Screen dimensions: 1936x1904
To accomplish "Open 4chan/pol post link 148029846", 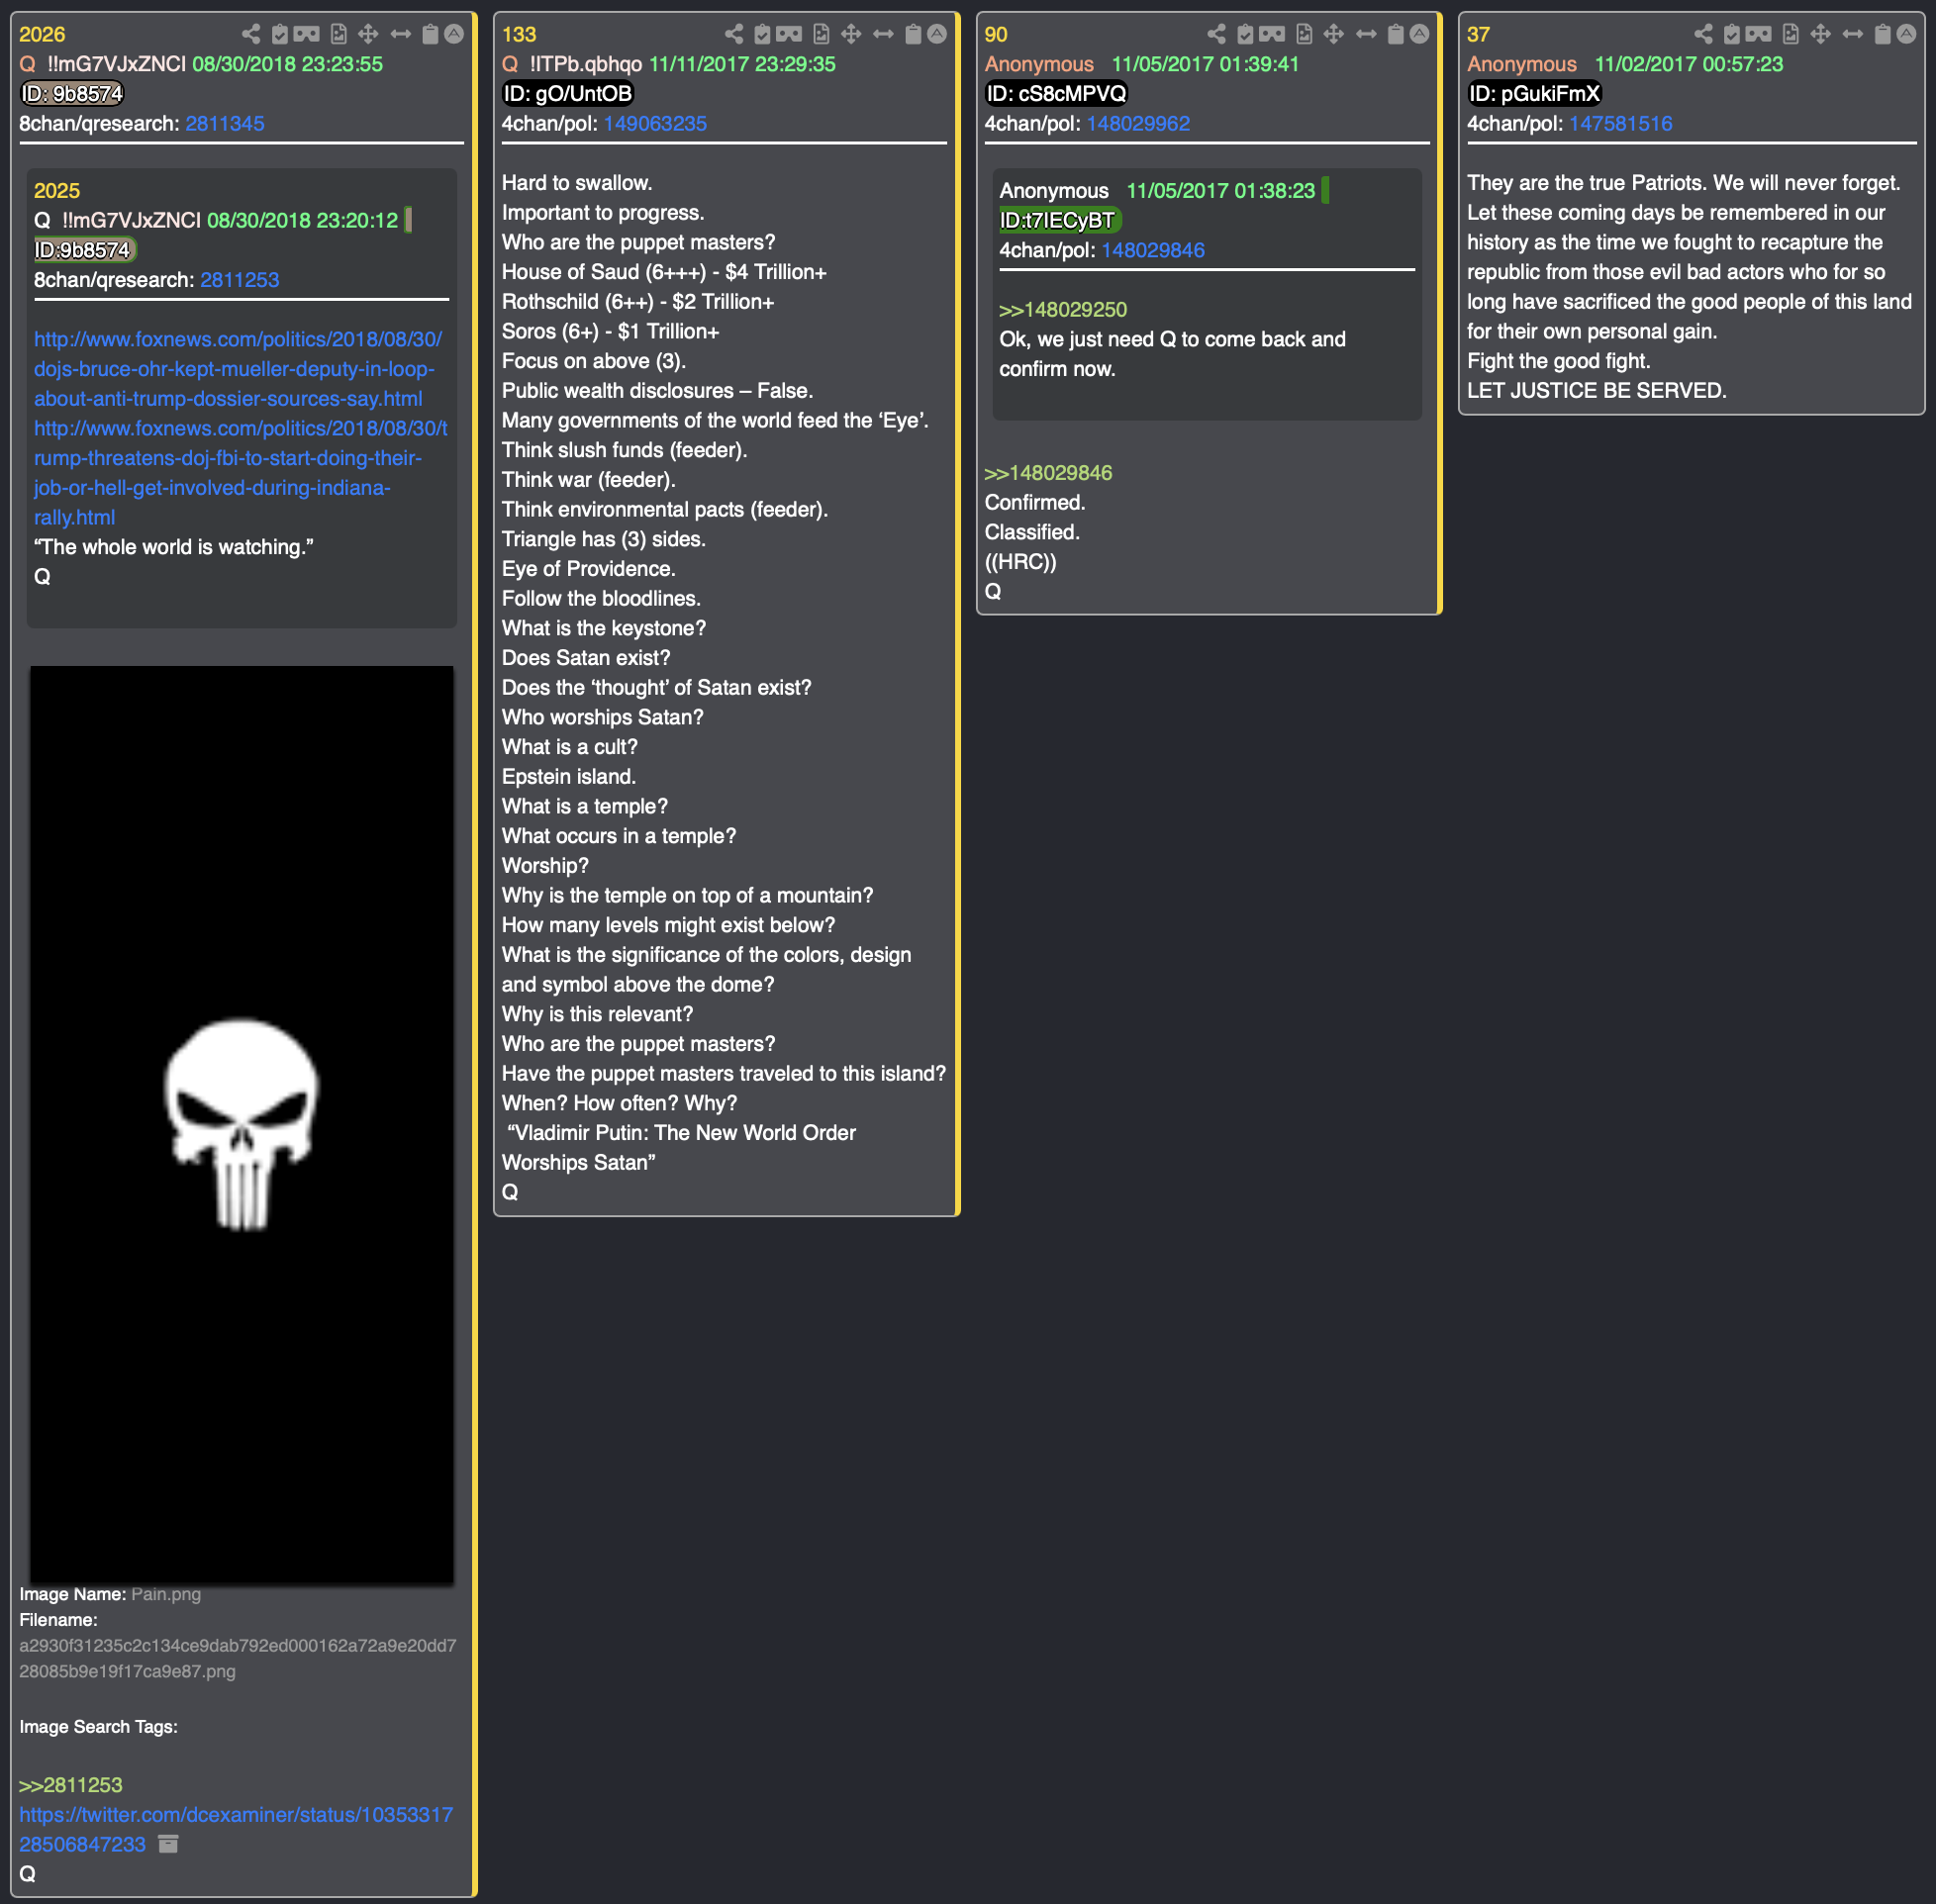I will click(1153, 250).
